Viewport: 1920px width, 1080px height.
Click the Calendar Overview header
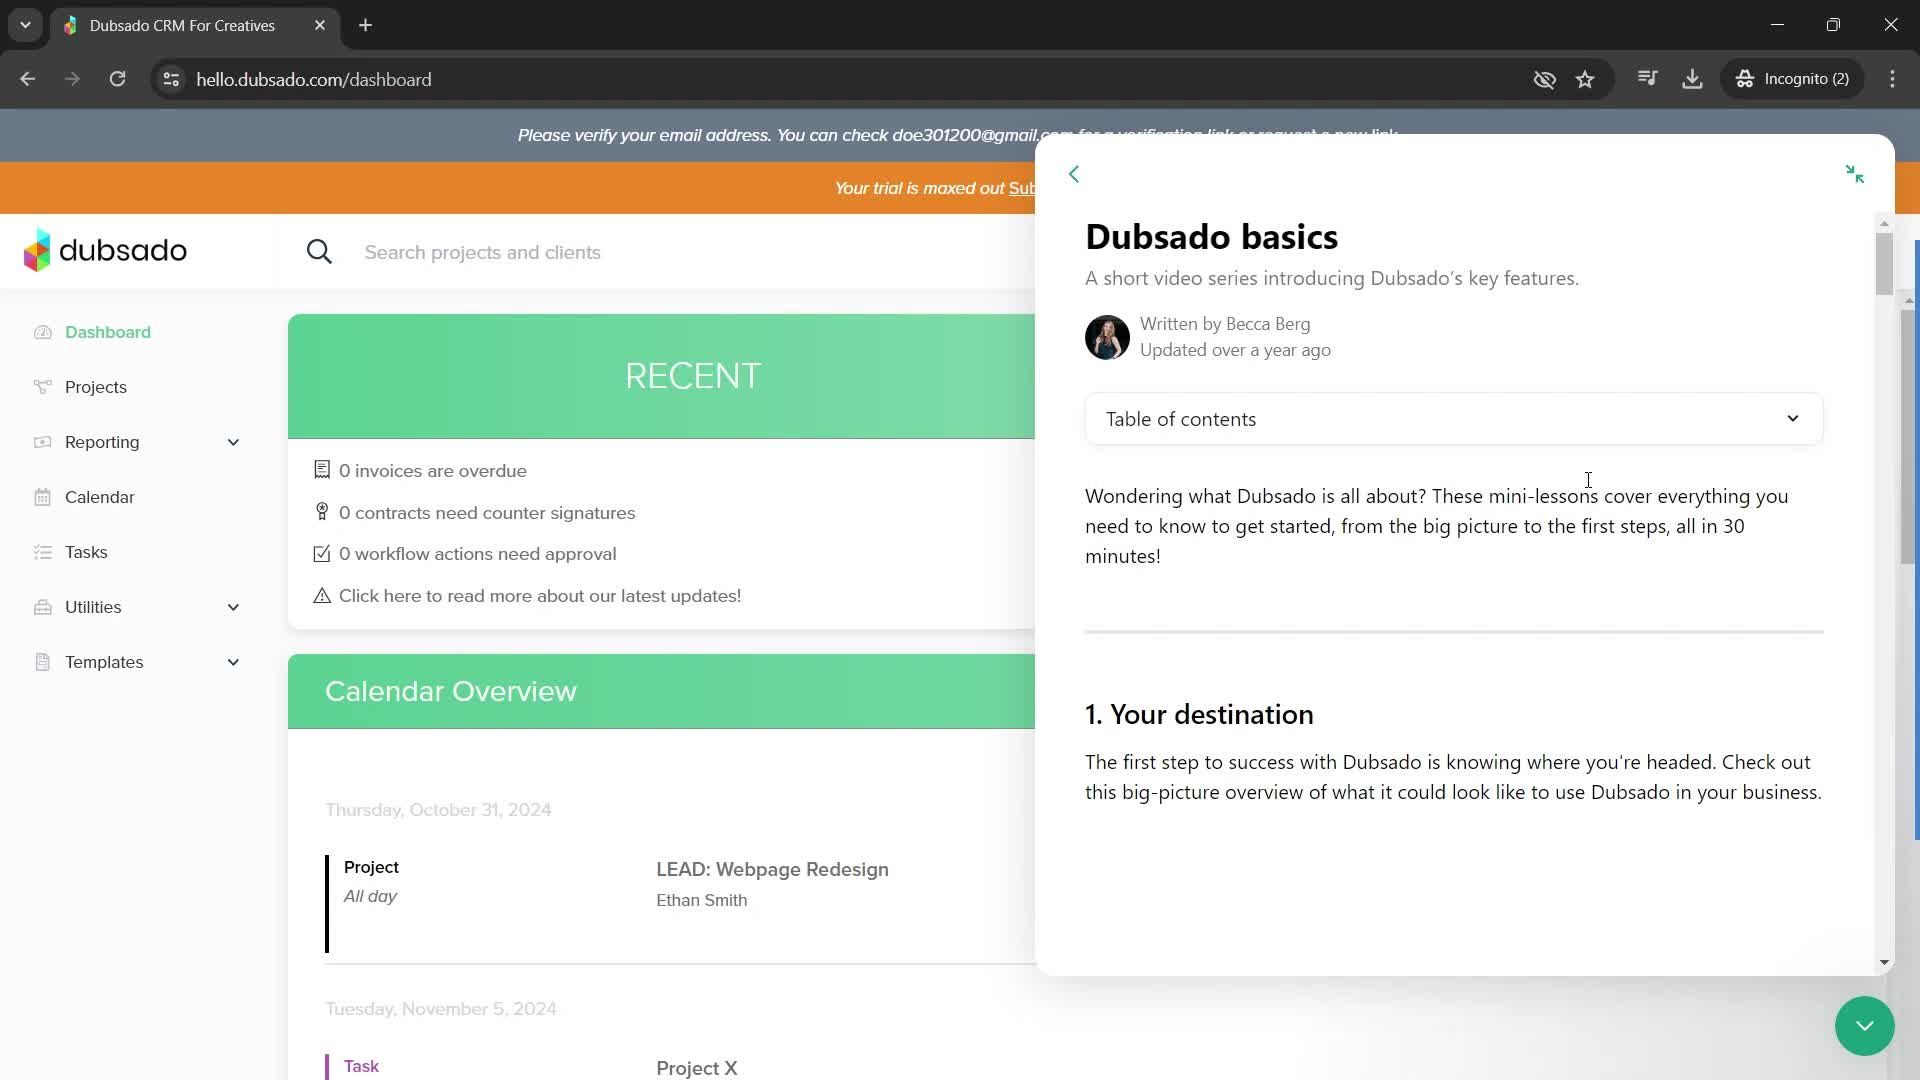(662, 691)
